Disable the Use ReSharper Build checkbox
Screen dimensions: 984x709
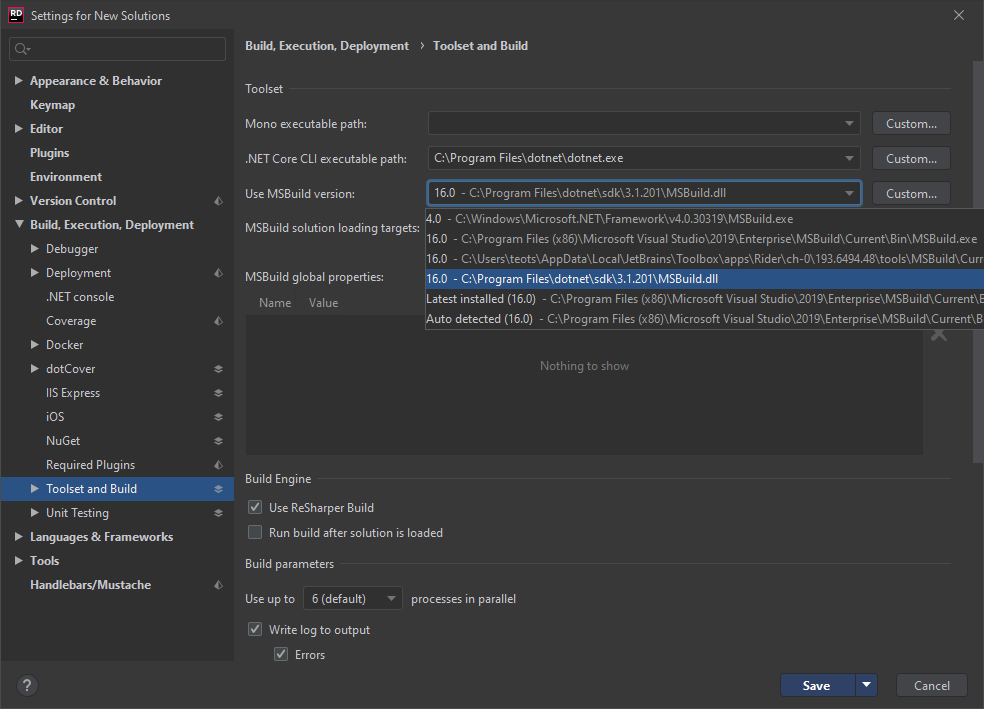255,507
